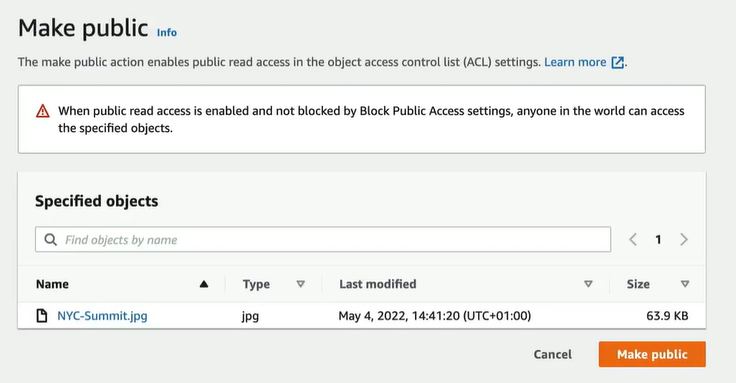
Task: Cancel the make public action
Action: 552,354
